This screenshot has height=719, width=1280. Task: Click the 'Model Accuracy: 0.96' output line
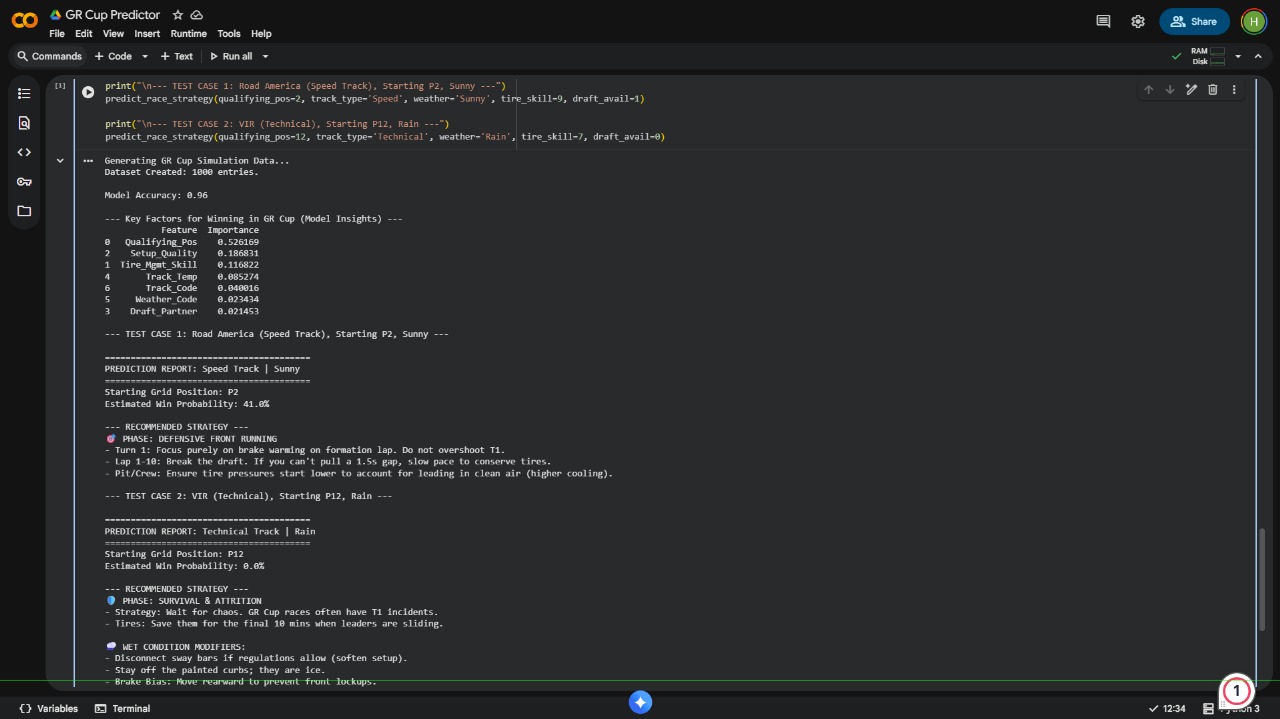pos(156,195)
